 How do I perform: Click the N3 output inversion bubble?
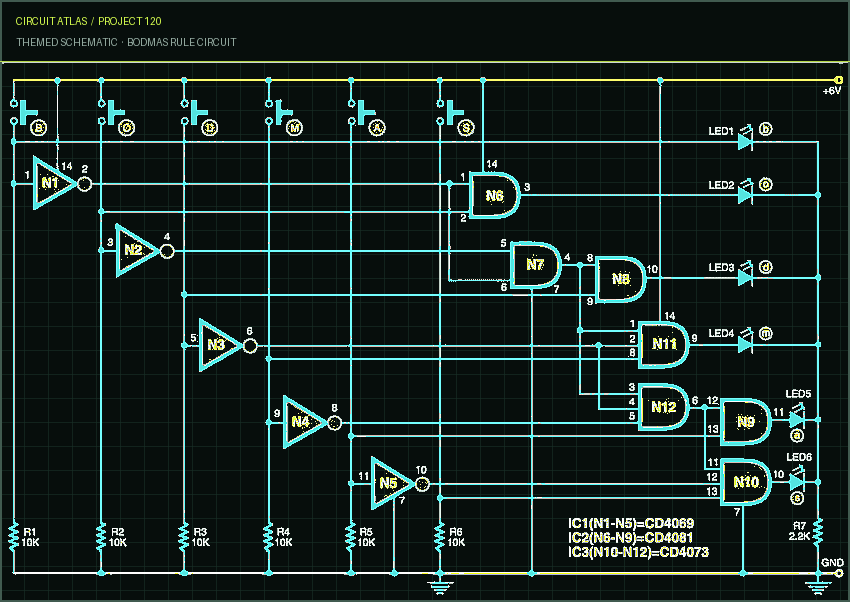click(250, 346)
